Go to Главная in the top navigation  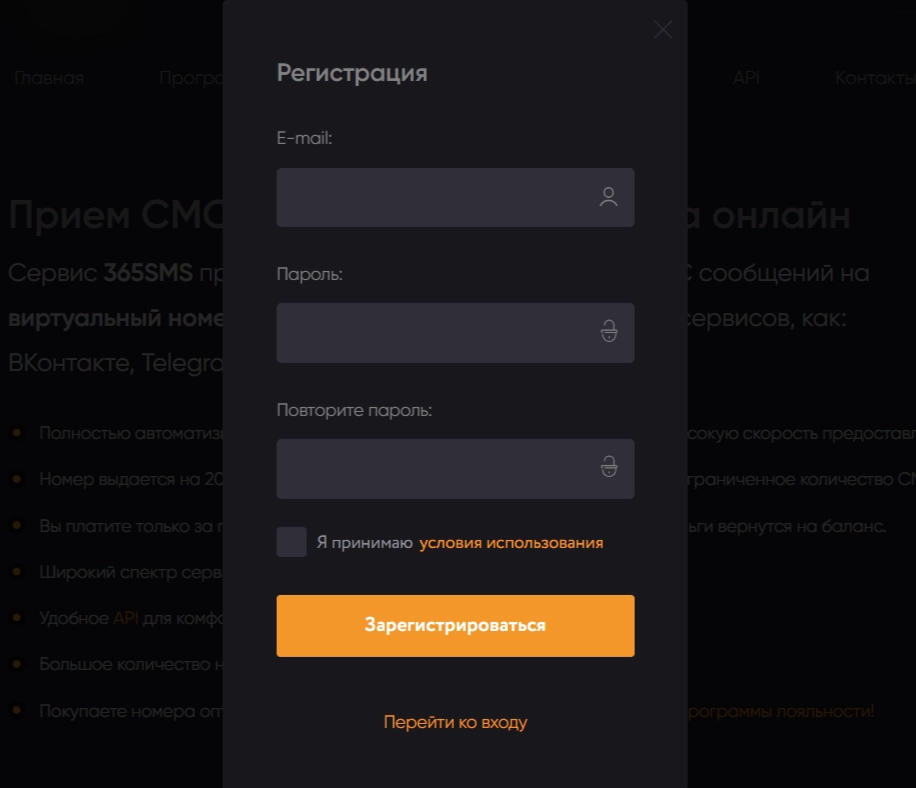(x=49, y=78)
